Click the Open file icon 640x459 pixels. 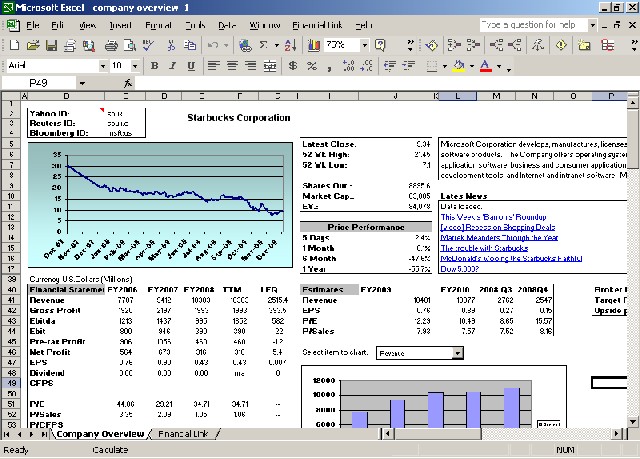click(x=33, y=45)
